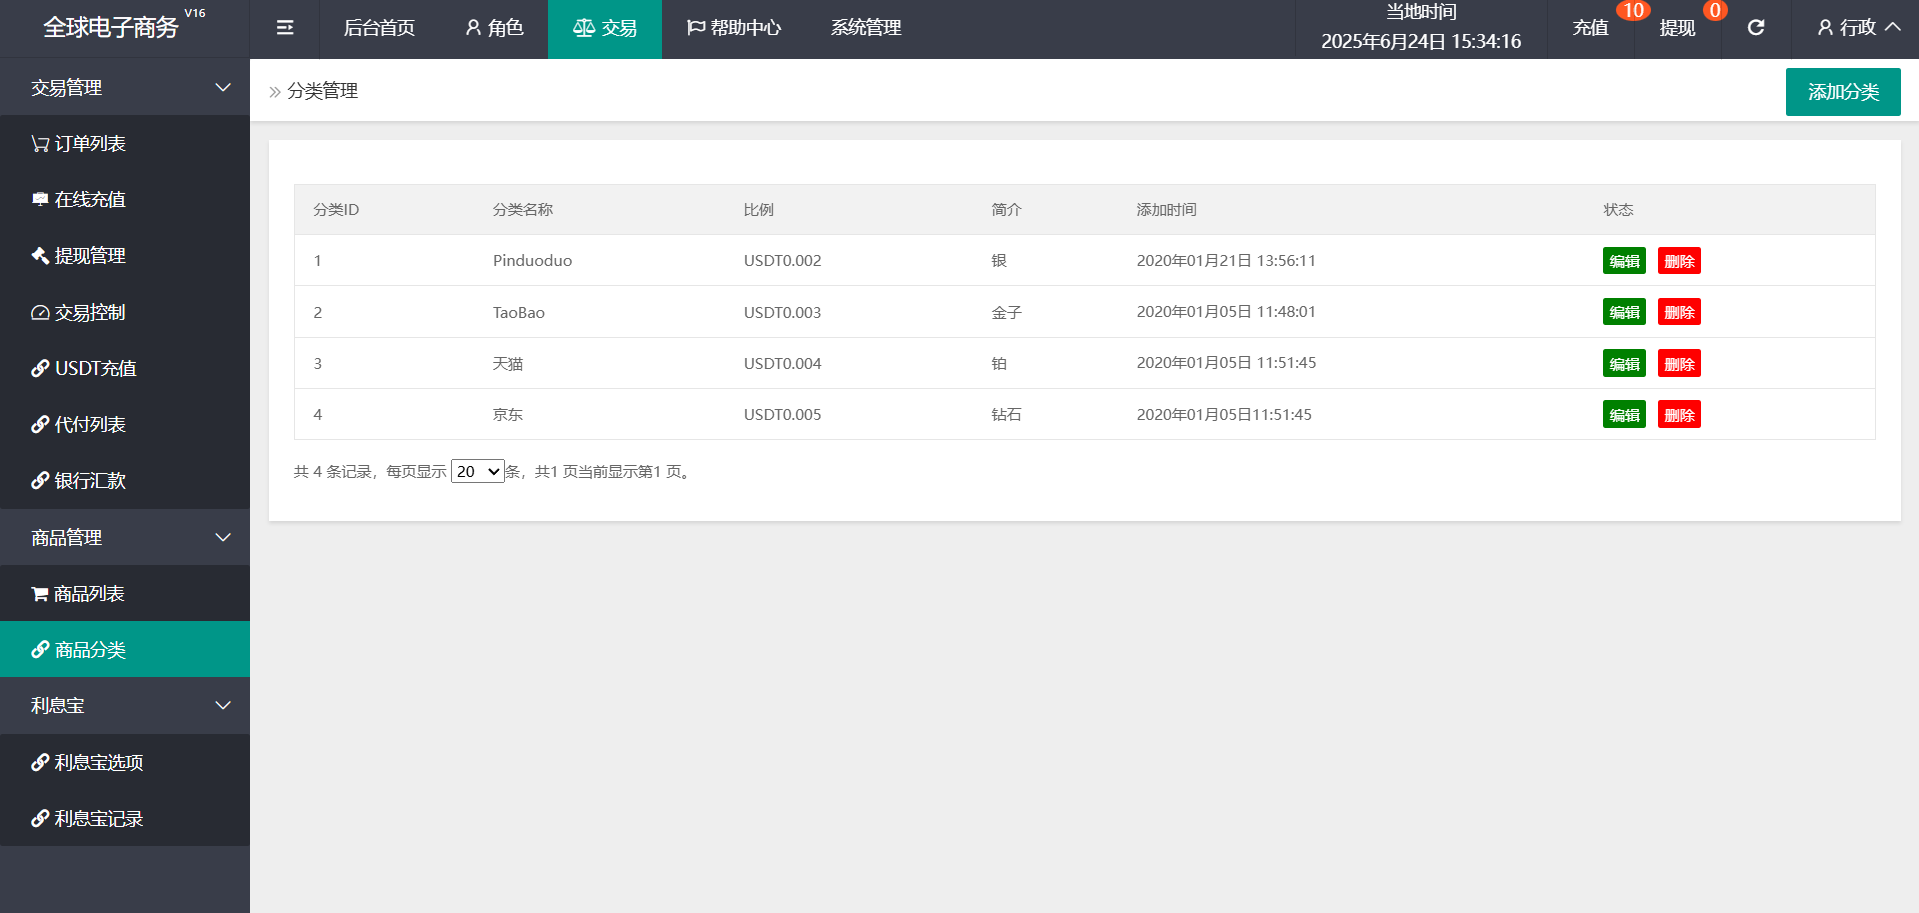Click the 分类名称 column header

523,210
